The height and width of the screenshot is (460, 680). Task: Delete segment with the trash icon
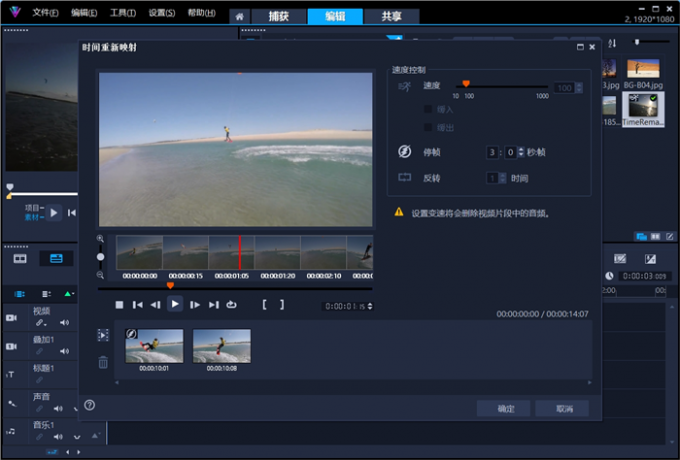(103, 362)
